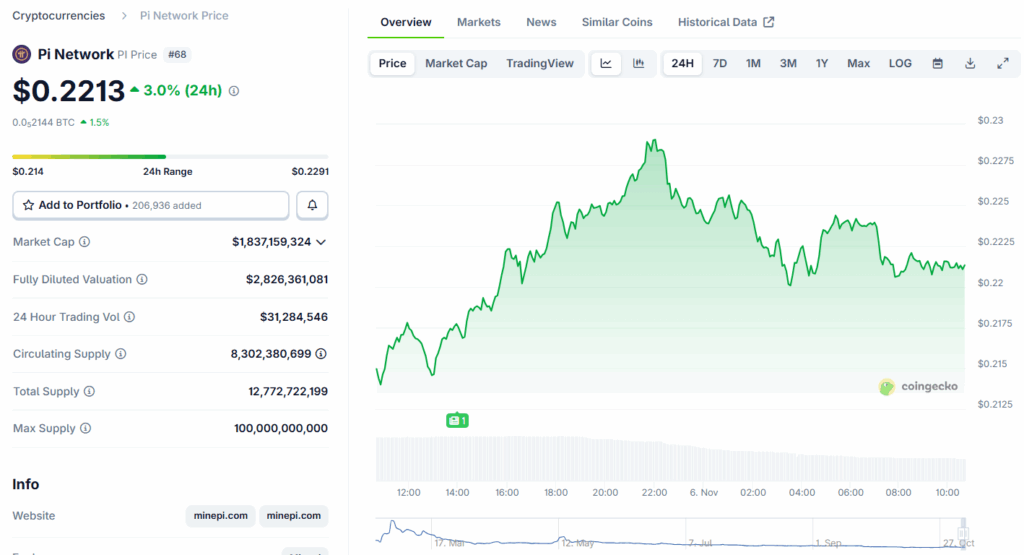Switch to candlestick chart view icon
This screenshot has height=555, width=1024.
[639, 63]
